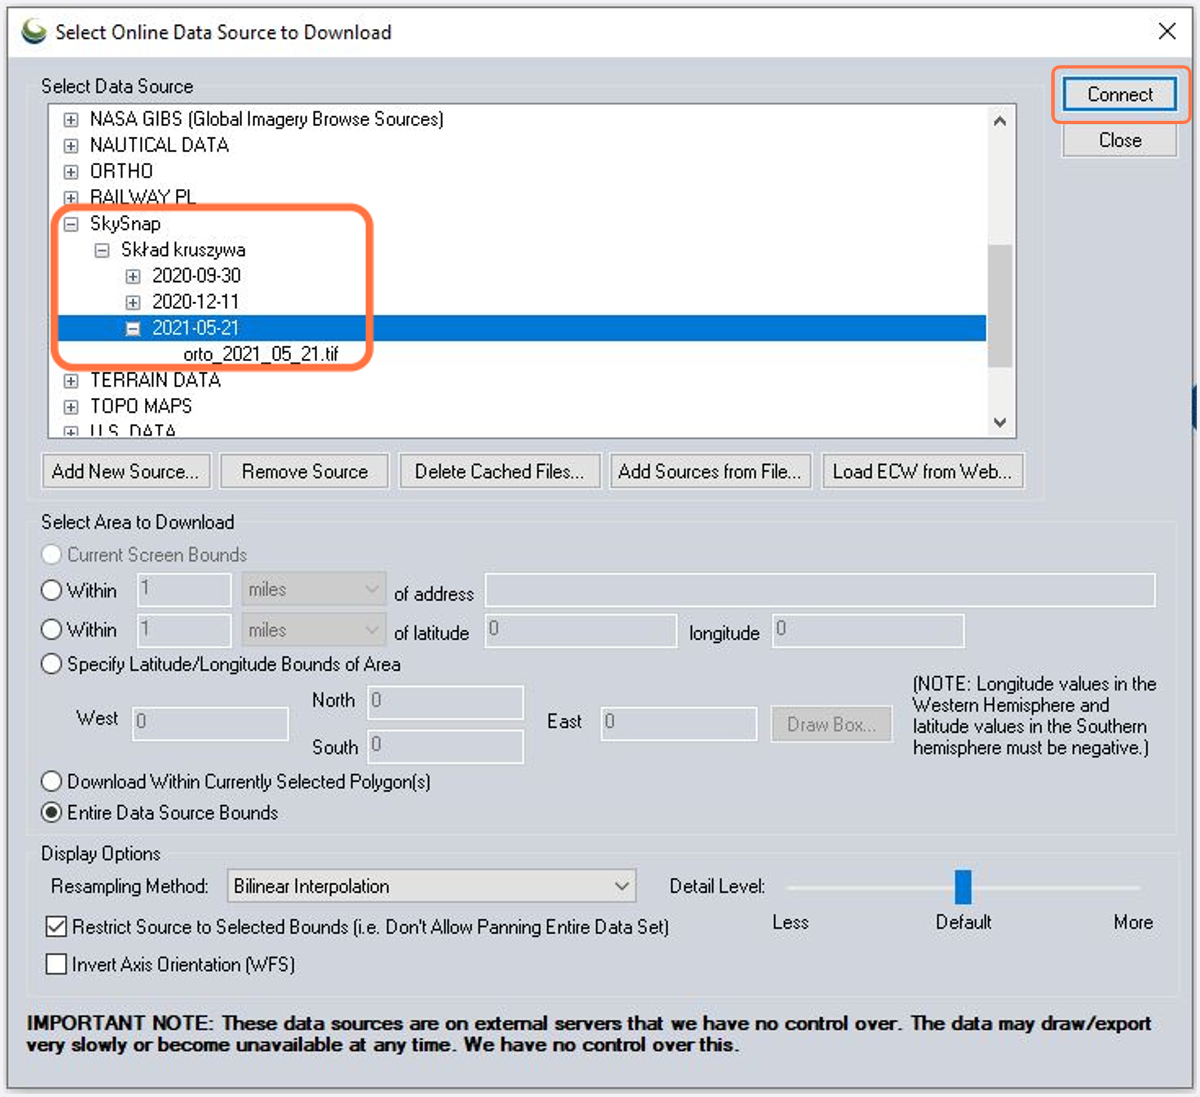This screenshot has width=1200, height=1097.
Task: Close the dialog with X button
Action: (1167, 31)
